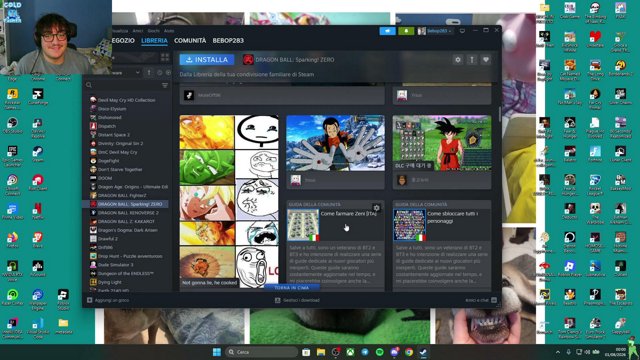Click the gear icon on the Zeni guide card

376,208
